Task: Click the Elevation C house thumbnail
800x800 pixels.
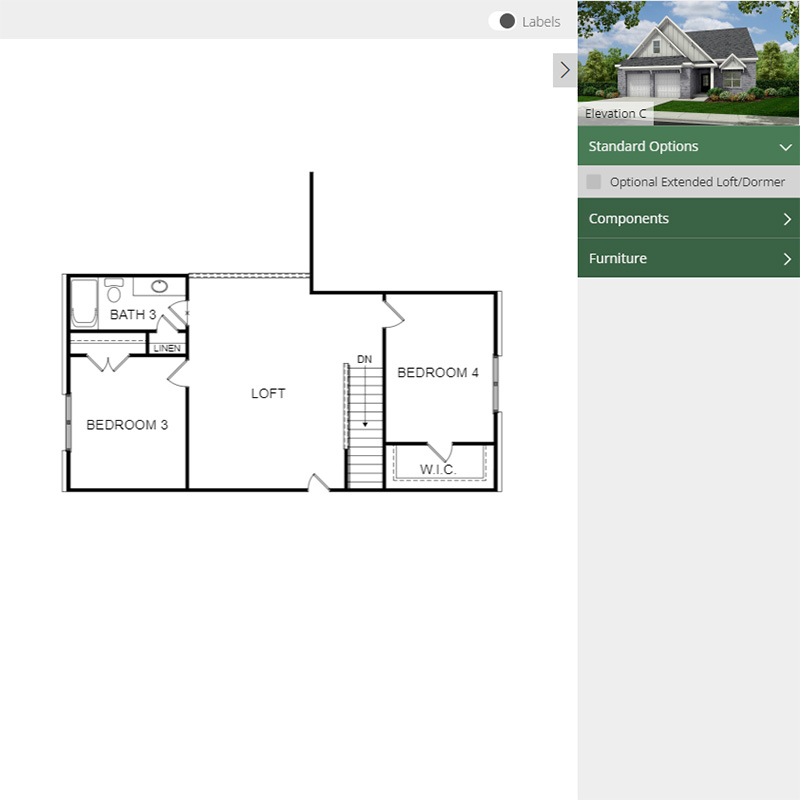Action: point(688,63)
